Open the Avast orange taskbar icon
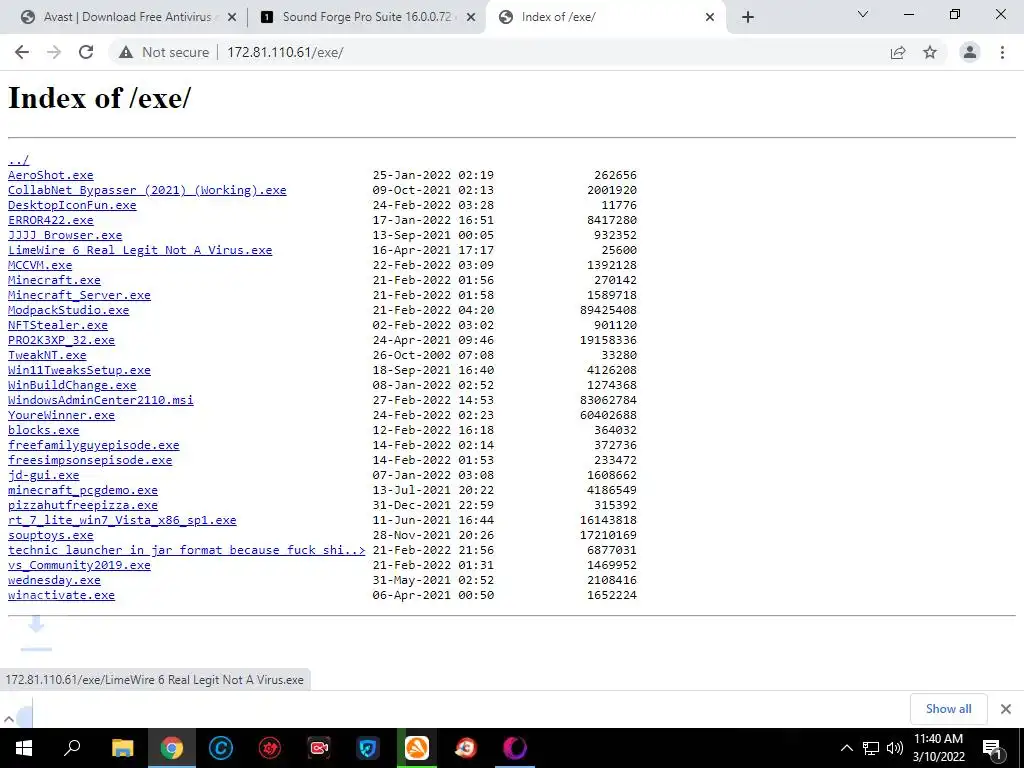This screenshot has width=1024, height=768. [x=417, y=748]
